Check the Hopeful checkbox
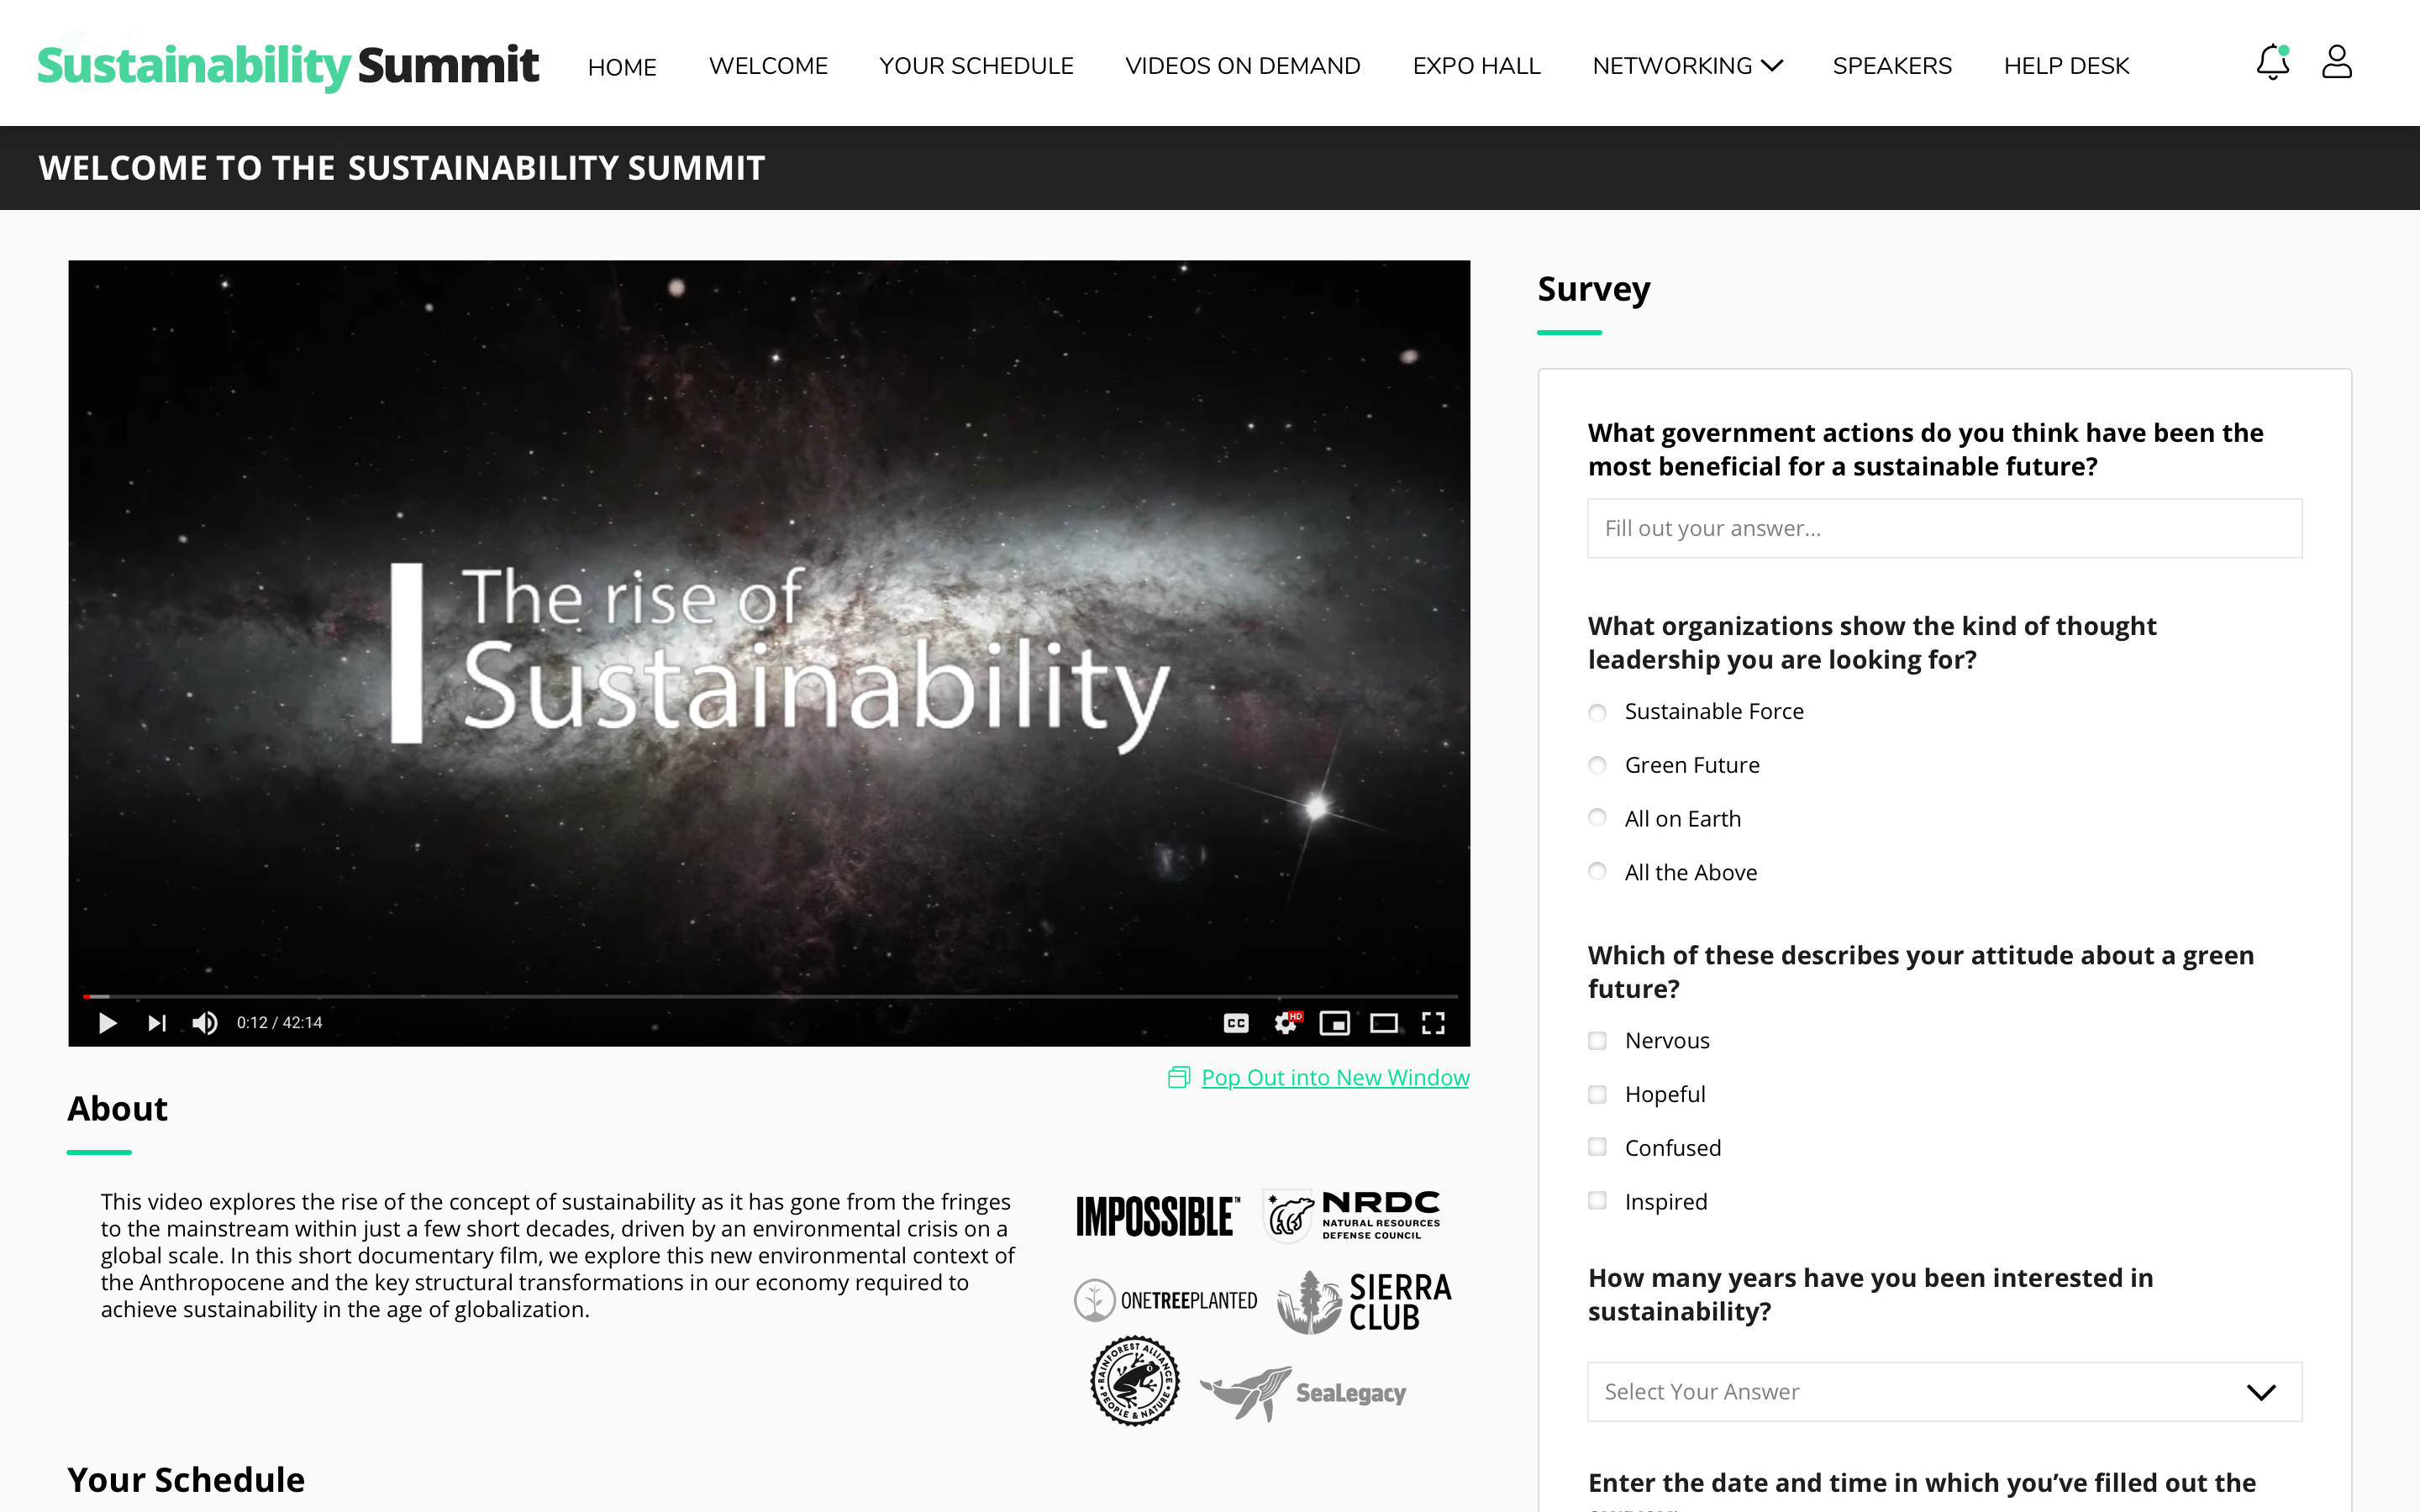Viewport: 2420px width, 1512px height. (1597, 1095)
